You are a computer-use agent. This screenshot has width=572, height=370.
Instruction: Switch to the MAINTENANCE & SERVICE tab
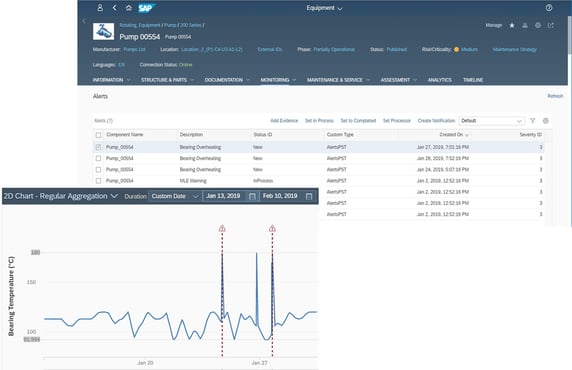pos(335,80)
